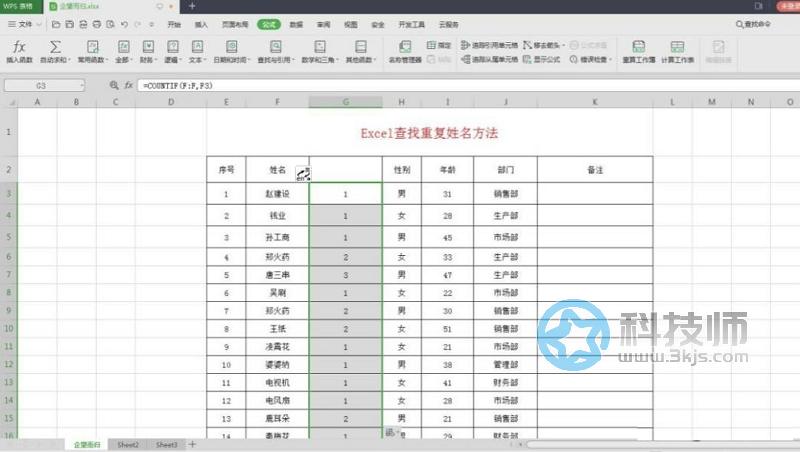Click the title cell 'Excel查找重复姓名方法'
Viewport: 800px width, 452px height.
tap(429, 133)
